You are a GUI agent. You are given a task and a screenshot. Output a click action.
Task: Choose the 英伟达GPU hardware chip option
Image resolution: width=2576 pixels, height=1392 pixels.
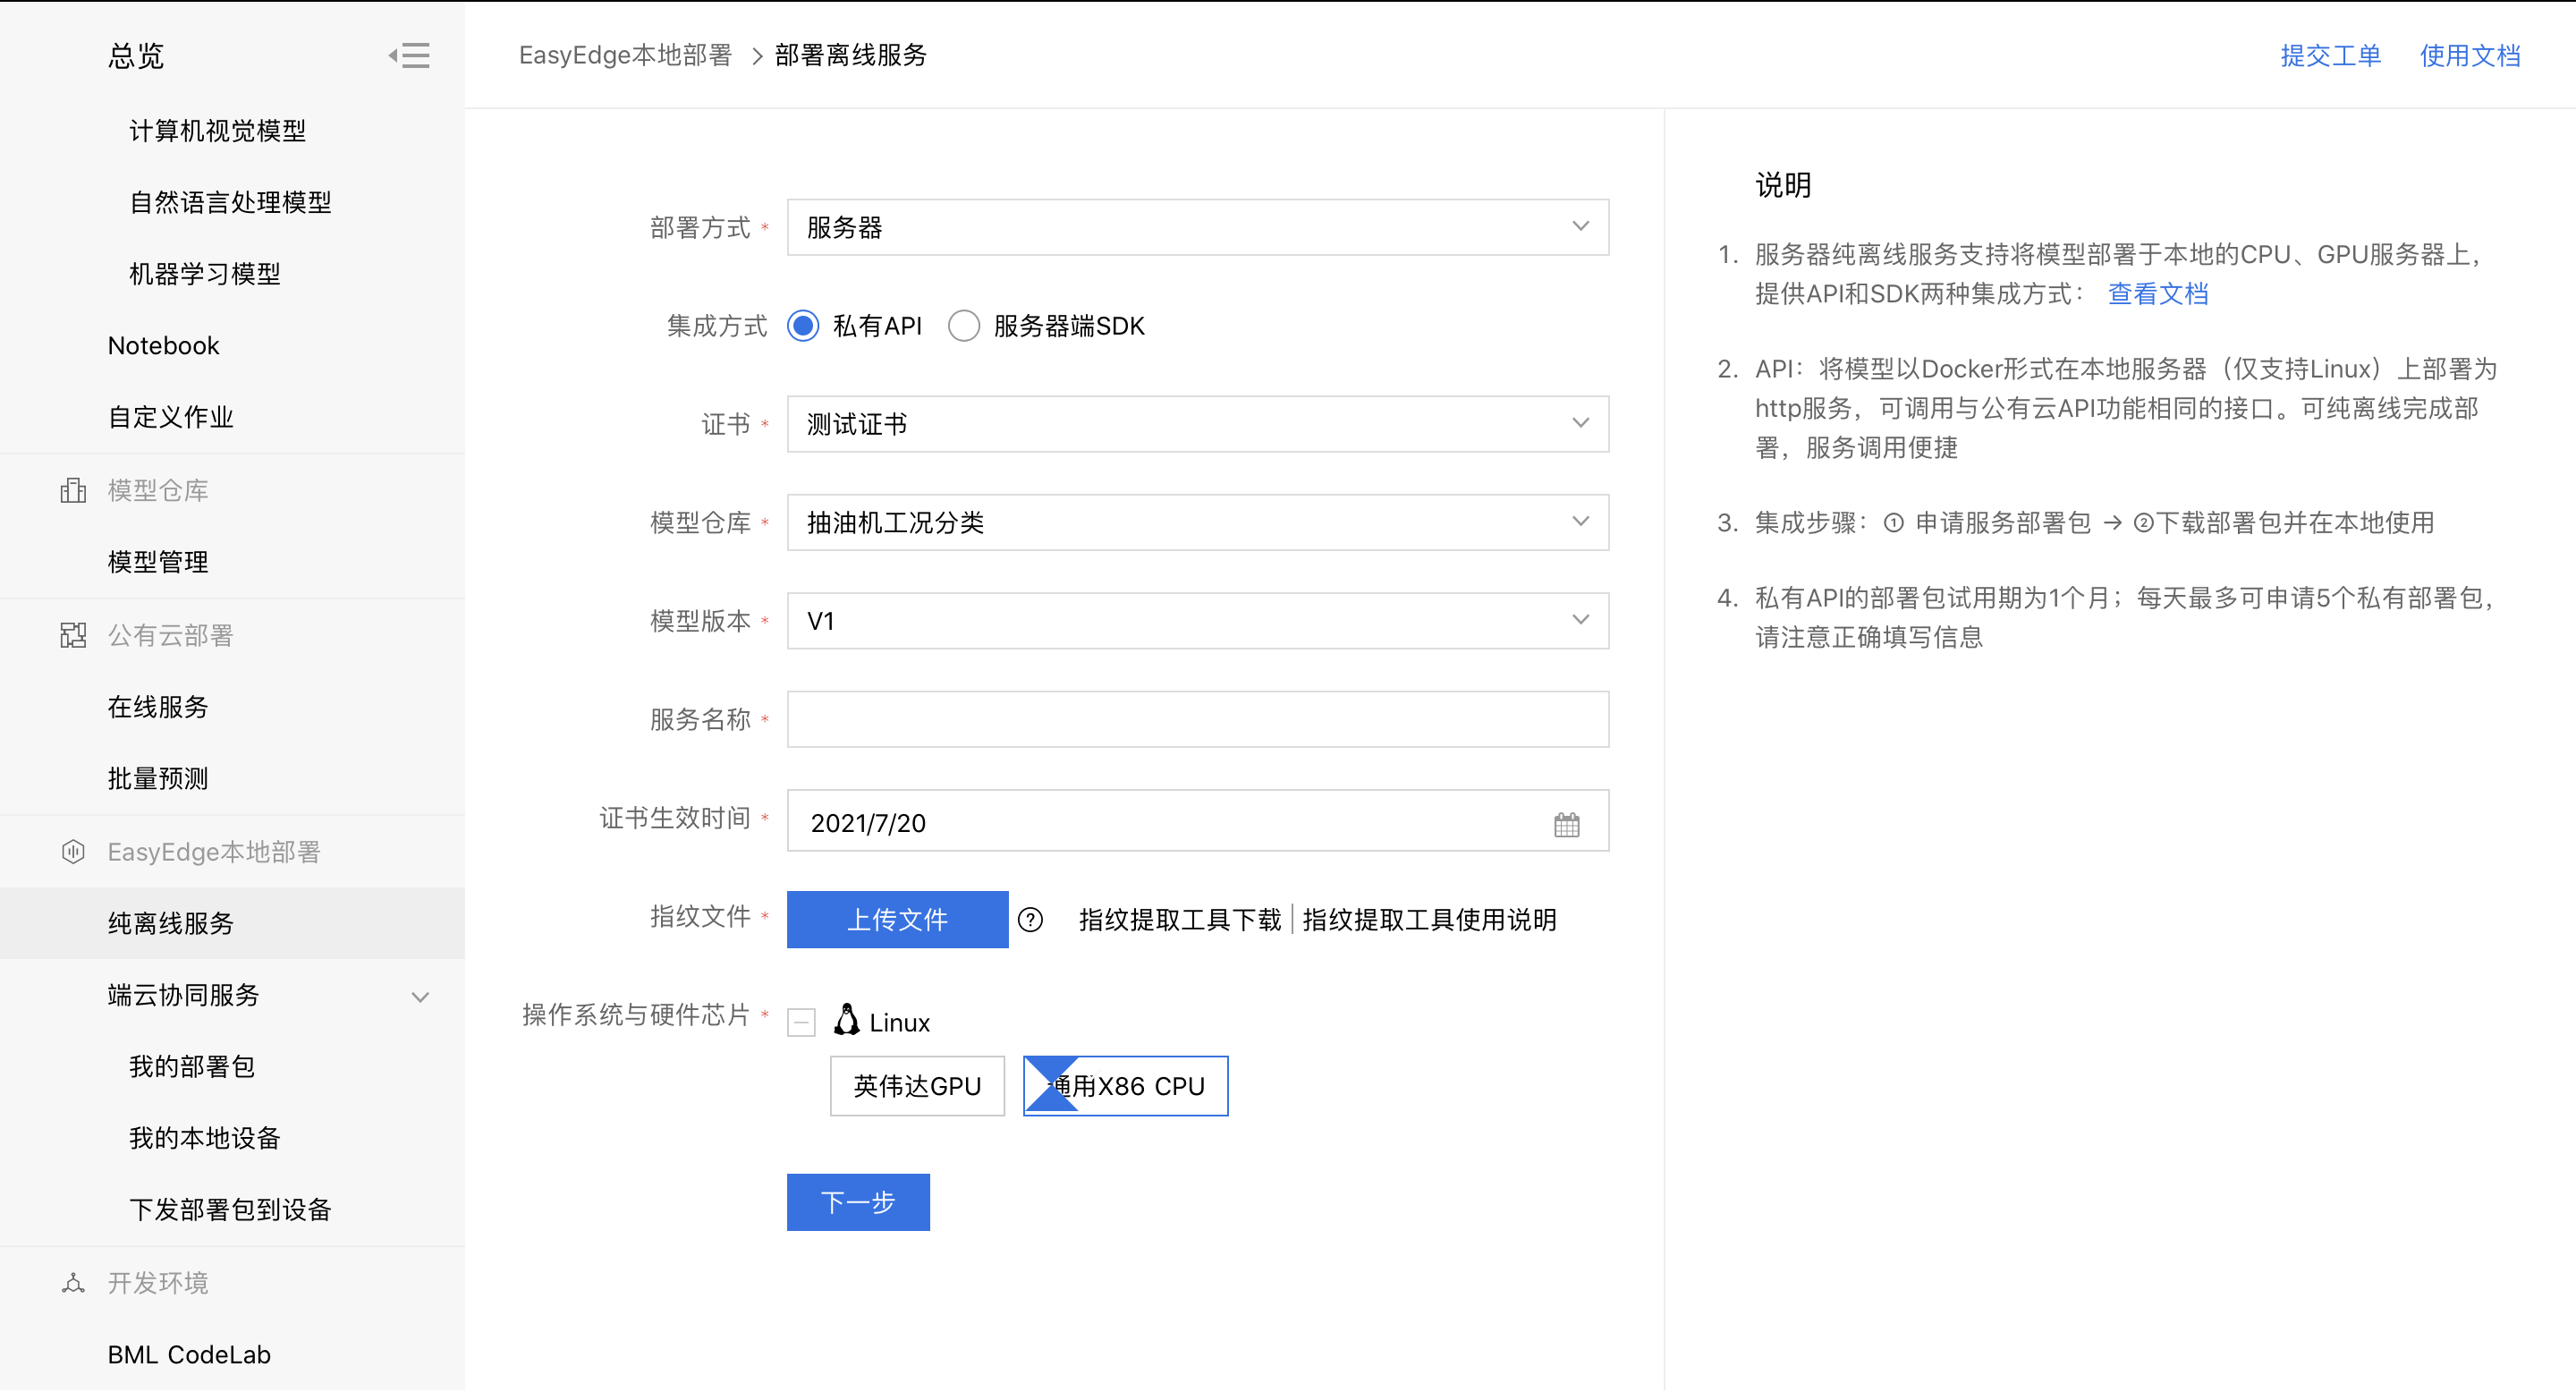917,1086
